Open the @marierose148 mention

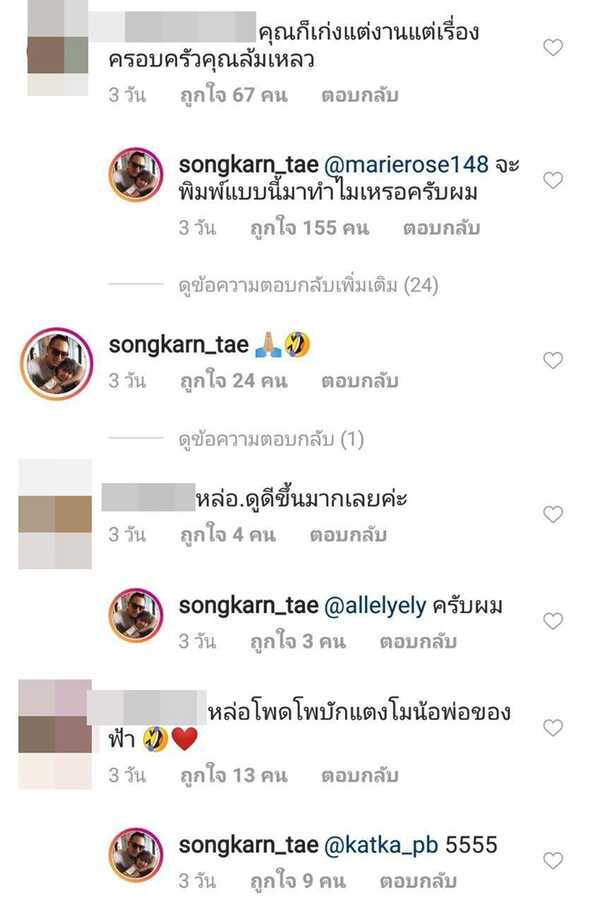click(406, 165)
